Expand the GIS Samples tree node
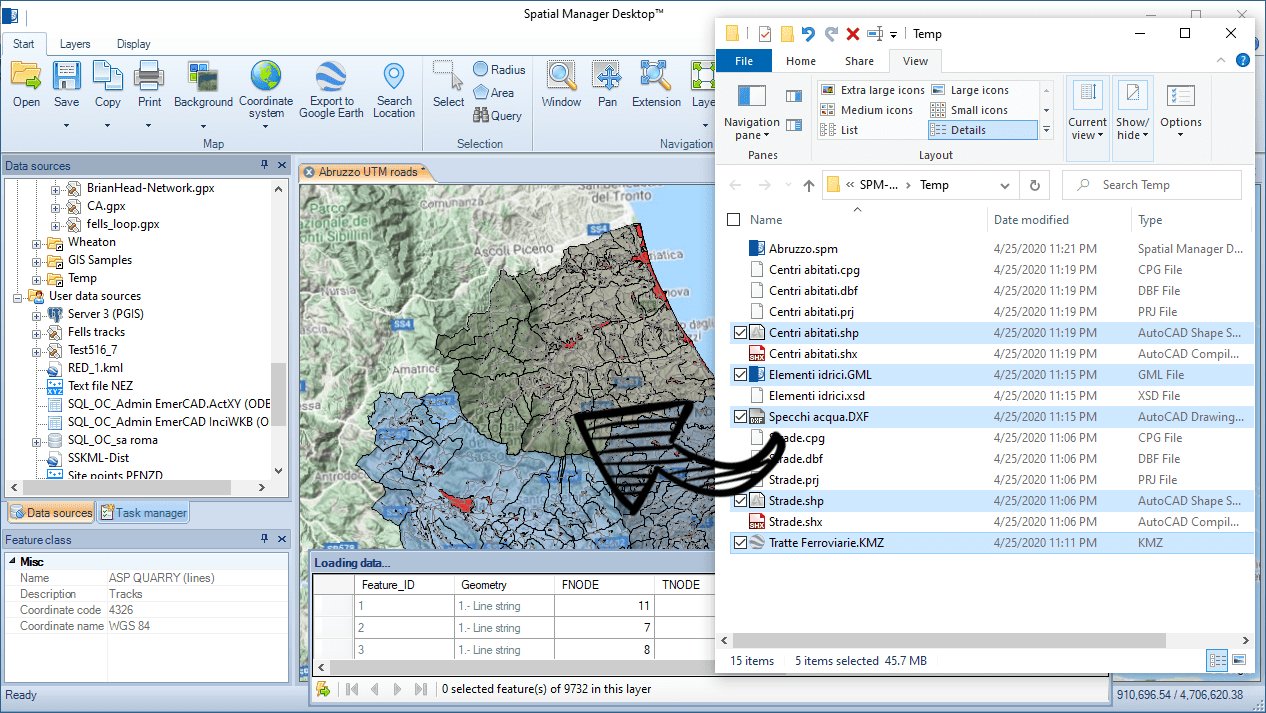This screenshot has height=713, width=1266. 37,261
